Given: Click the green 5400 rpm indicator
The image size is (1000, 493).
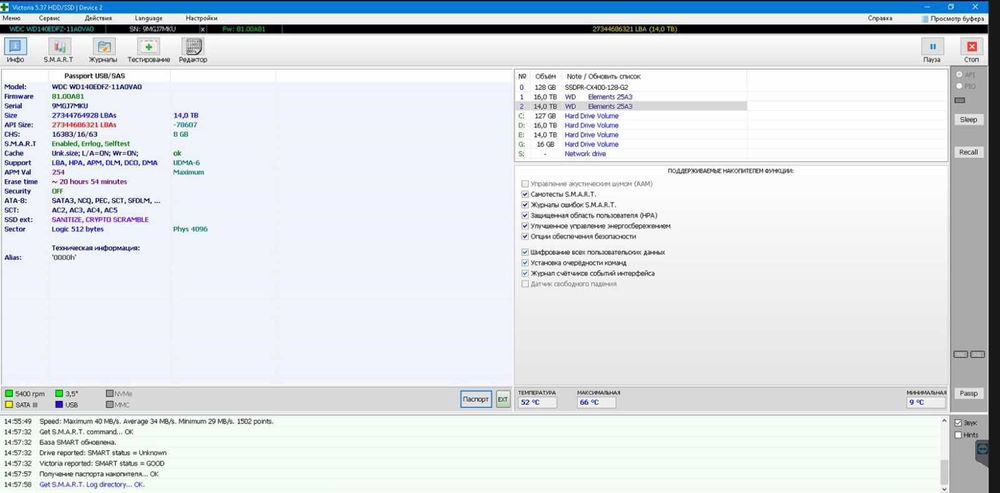Looking at the screenshot, I should pyautogui.click(x=9, y=394).
